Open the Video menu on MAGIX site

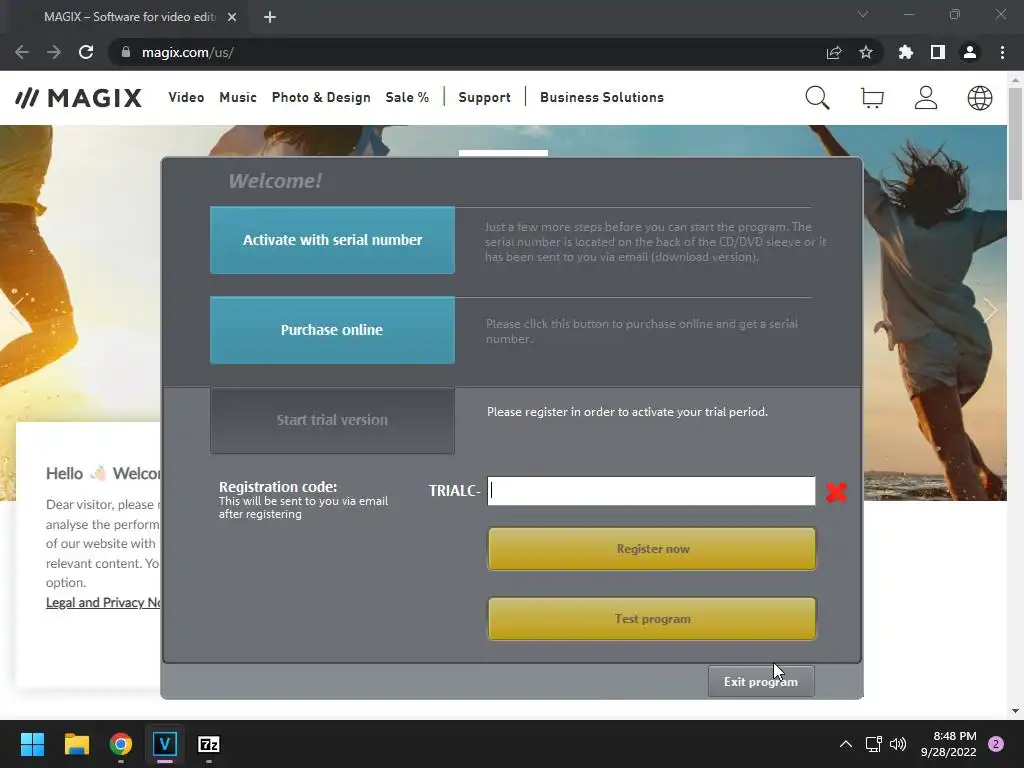pyautogui.click(x=186, y=97)
